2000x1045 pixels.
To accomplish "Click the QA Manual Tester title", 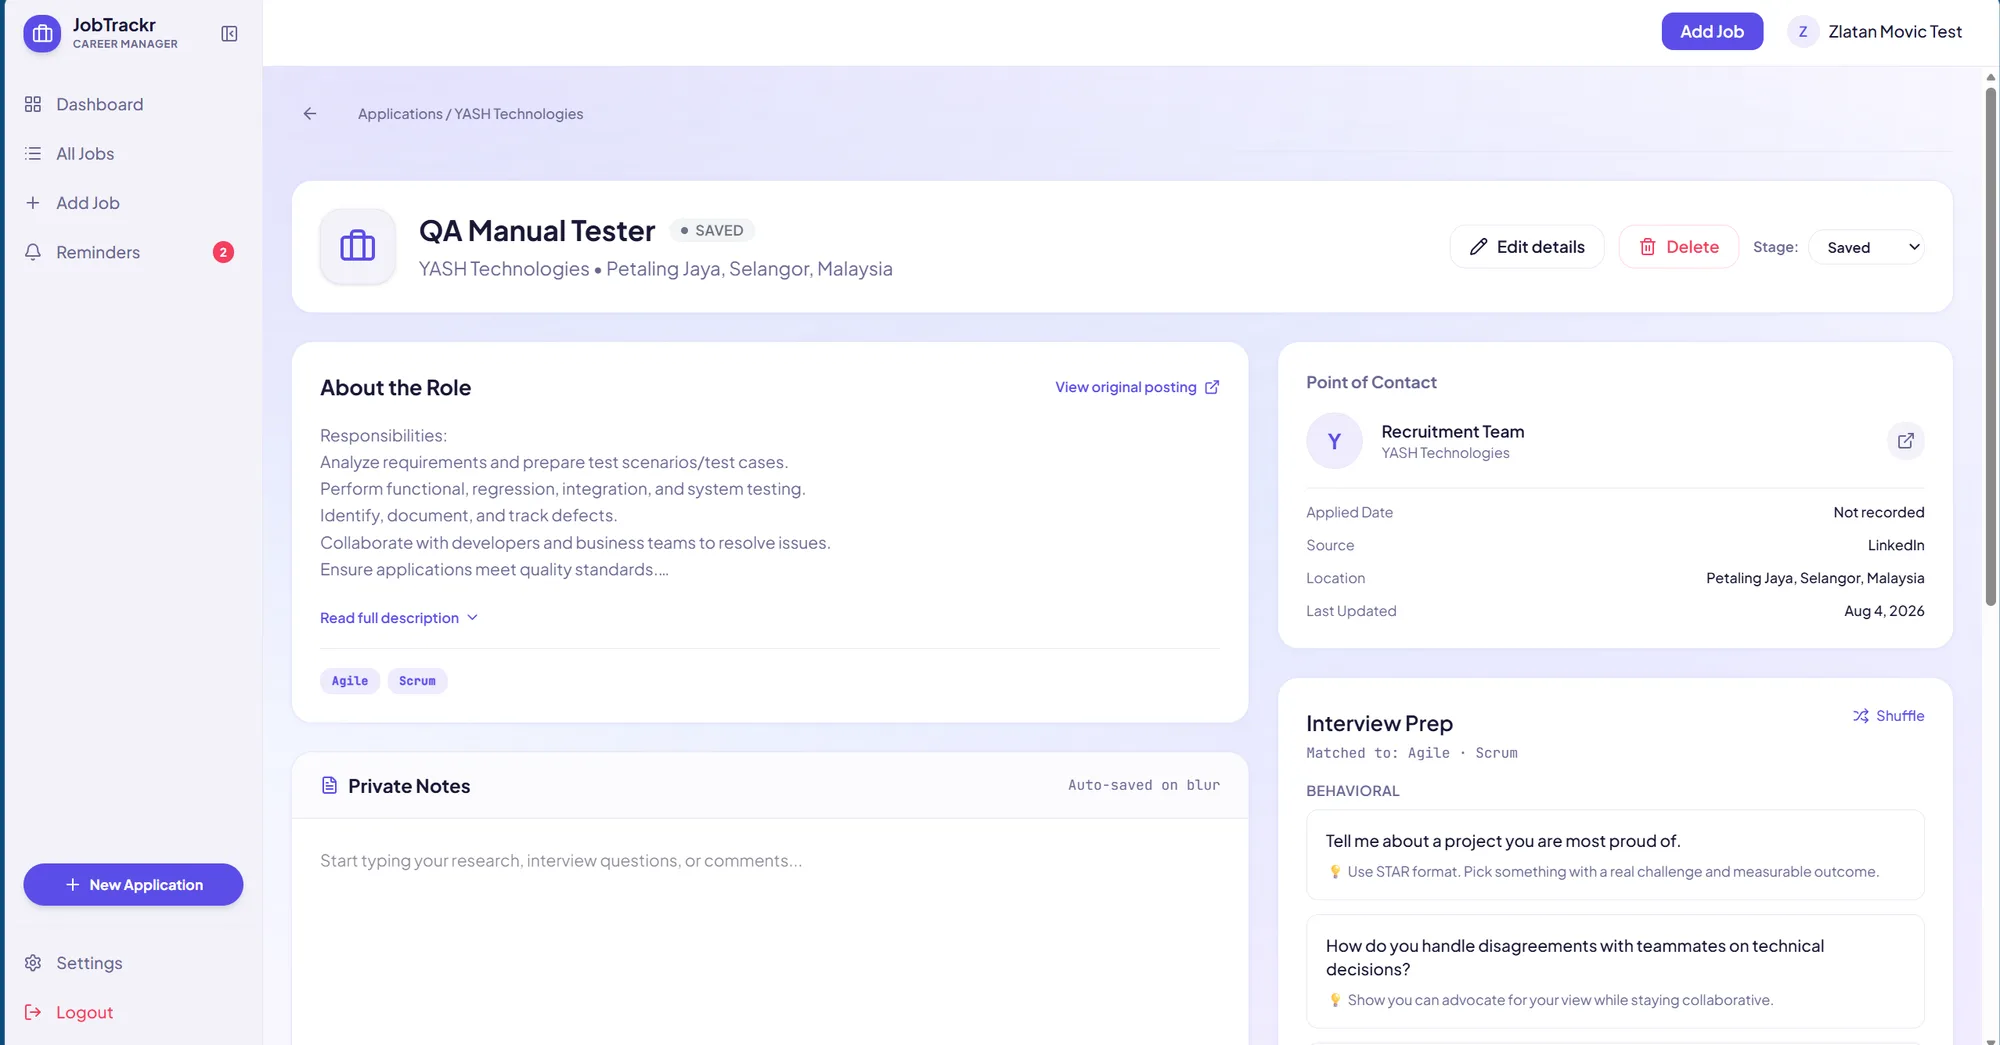I will click(537, 231).
